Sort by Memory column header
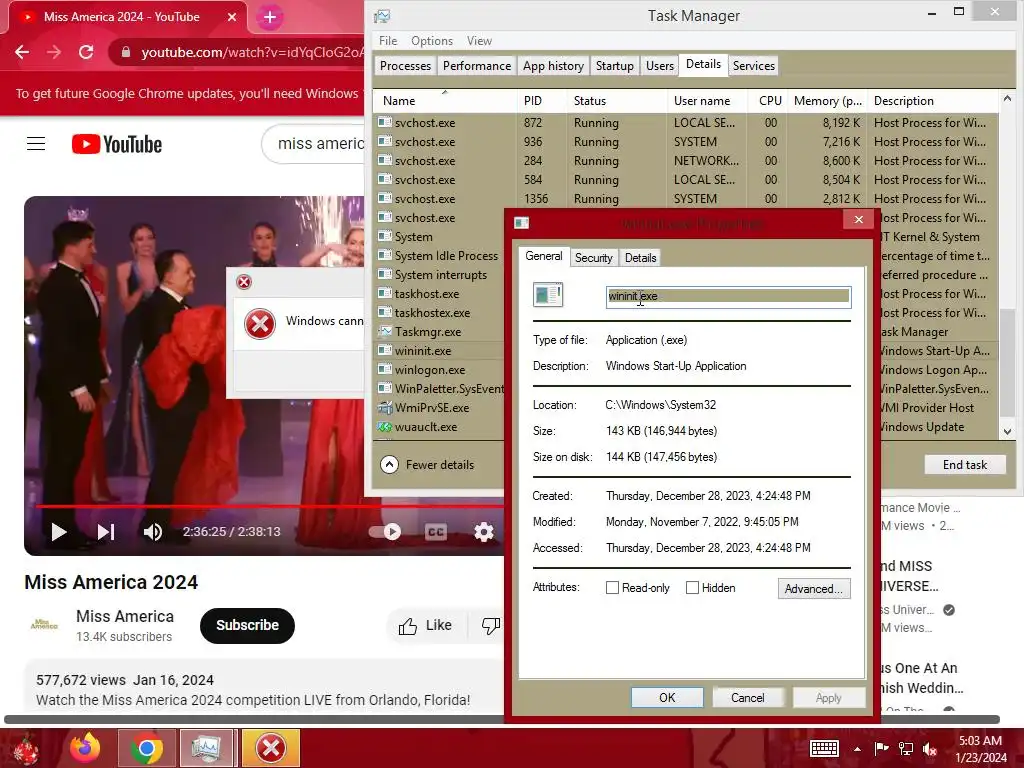 827,101
